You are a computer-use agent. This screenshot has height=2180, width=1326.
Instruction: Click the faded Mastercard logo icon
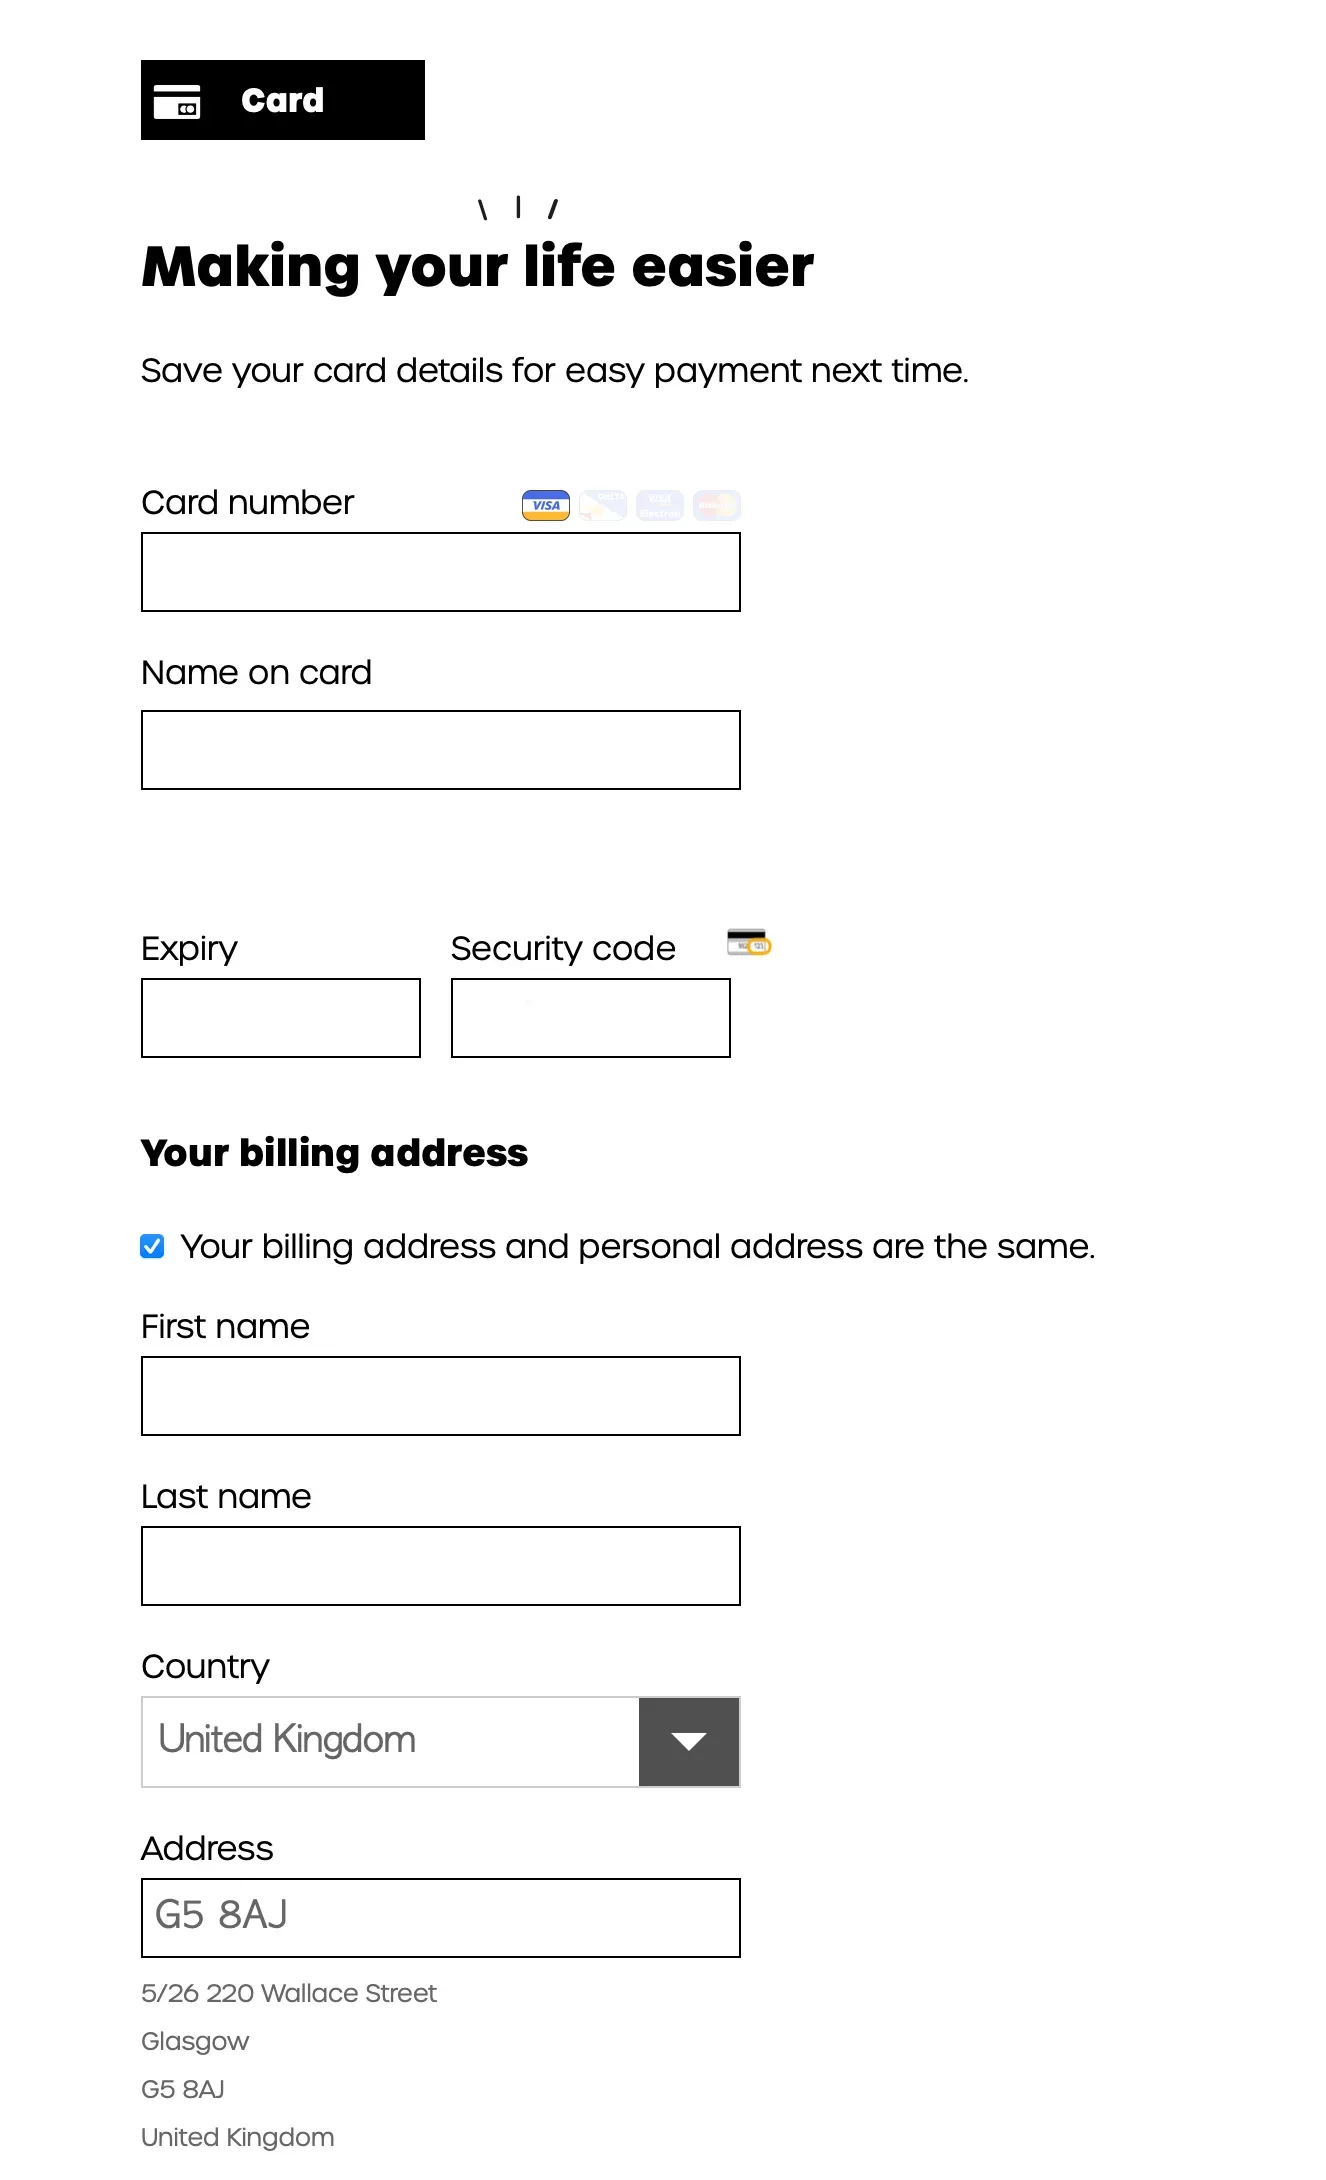(x=716, y=505)
